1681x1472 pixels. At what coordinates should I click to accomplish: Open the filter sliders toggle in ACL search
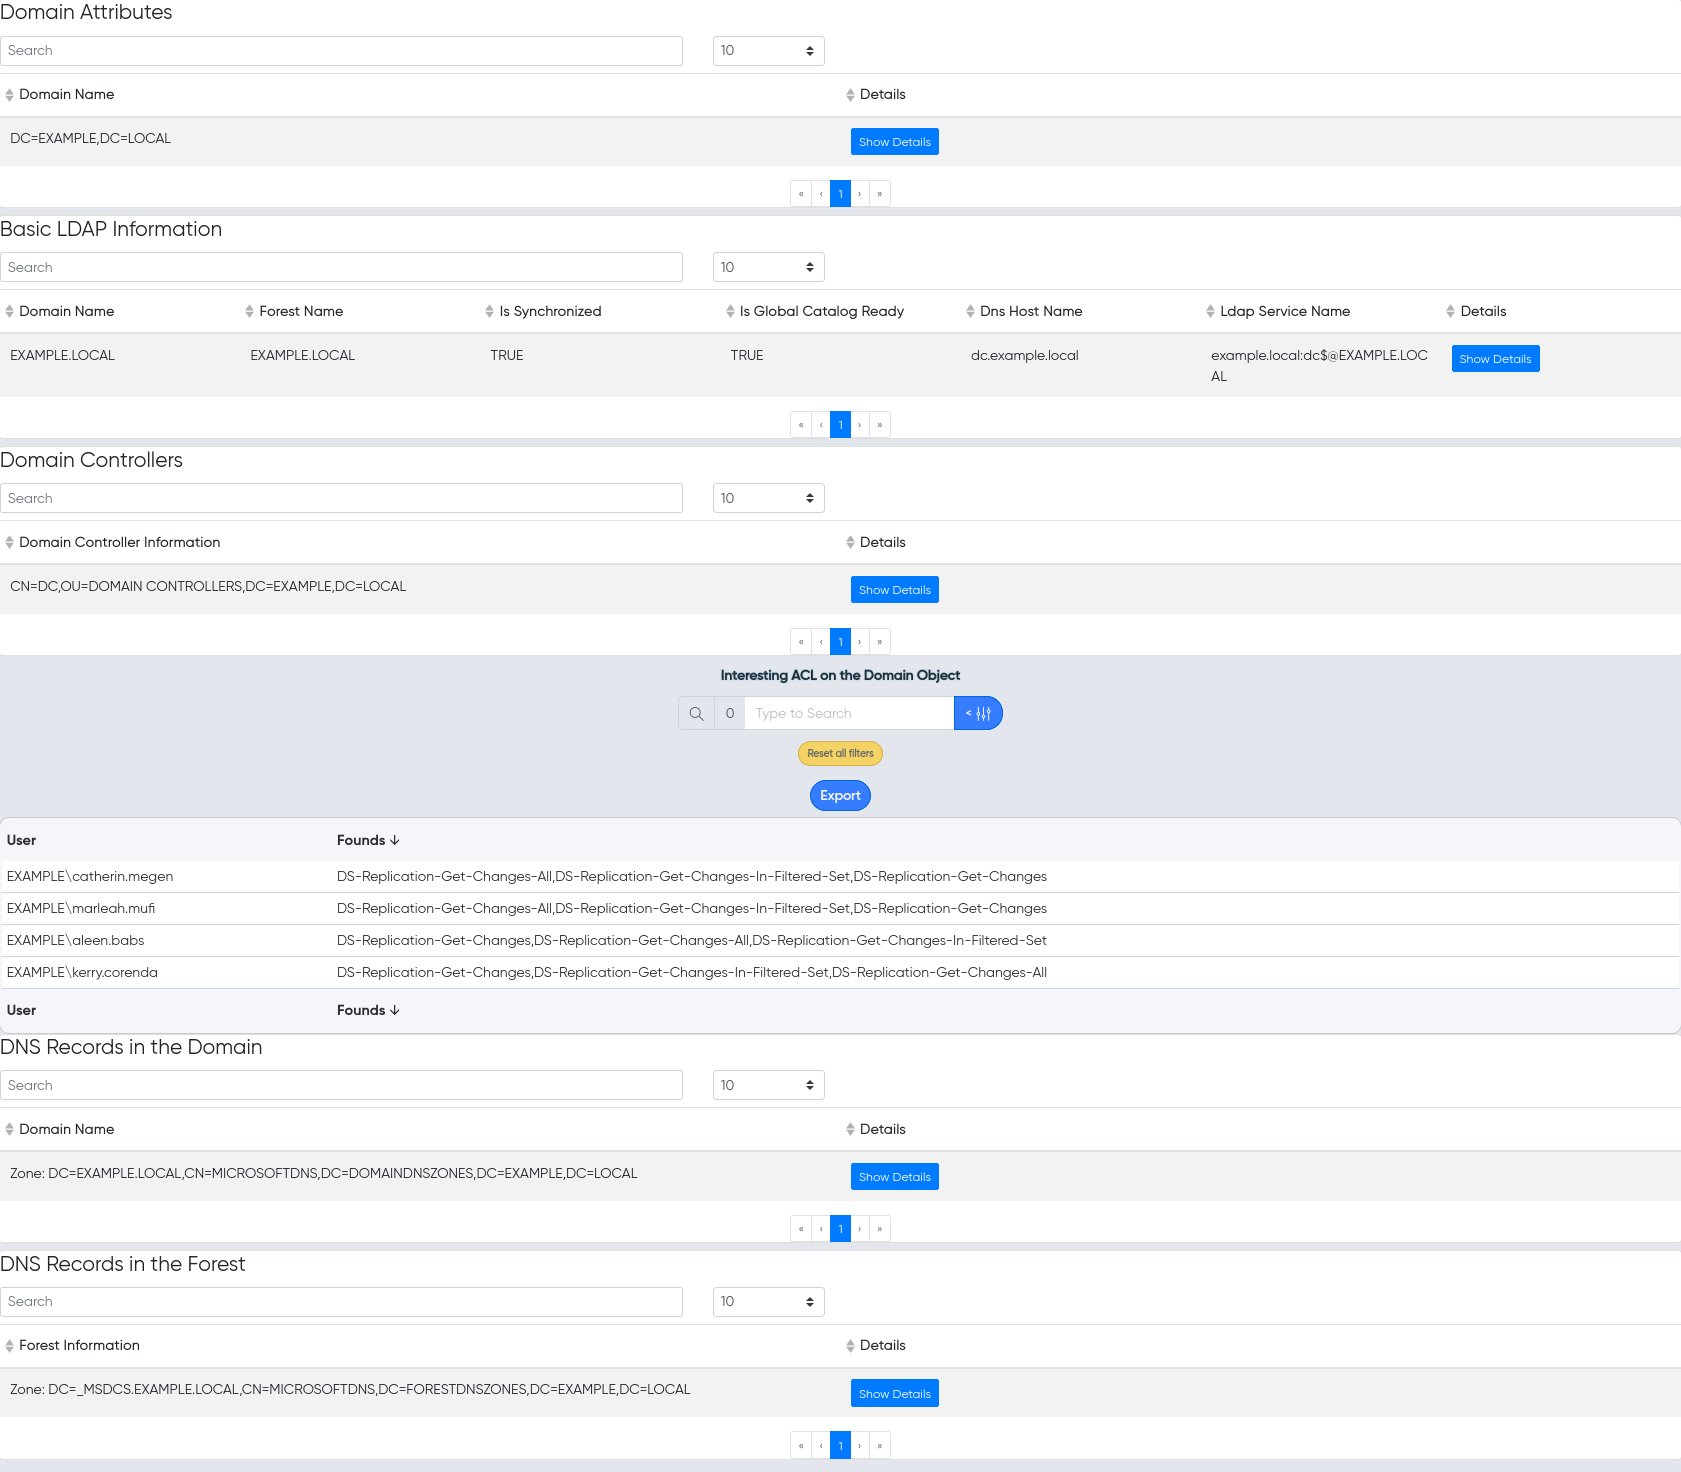click(978, 713)
